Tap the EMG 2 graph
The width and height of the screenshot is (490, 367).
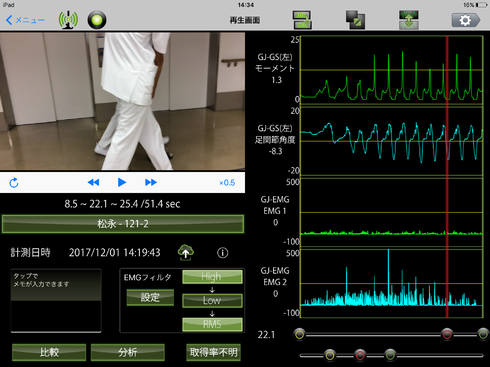tap(392, 283)
